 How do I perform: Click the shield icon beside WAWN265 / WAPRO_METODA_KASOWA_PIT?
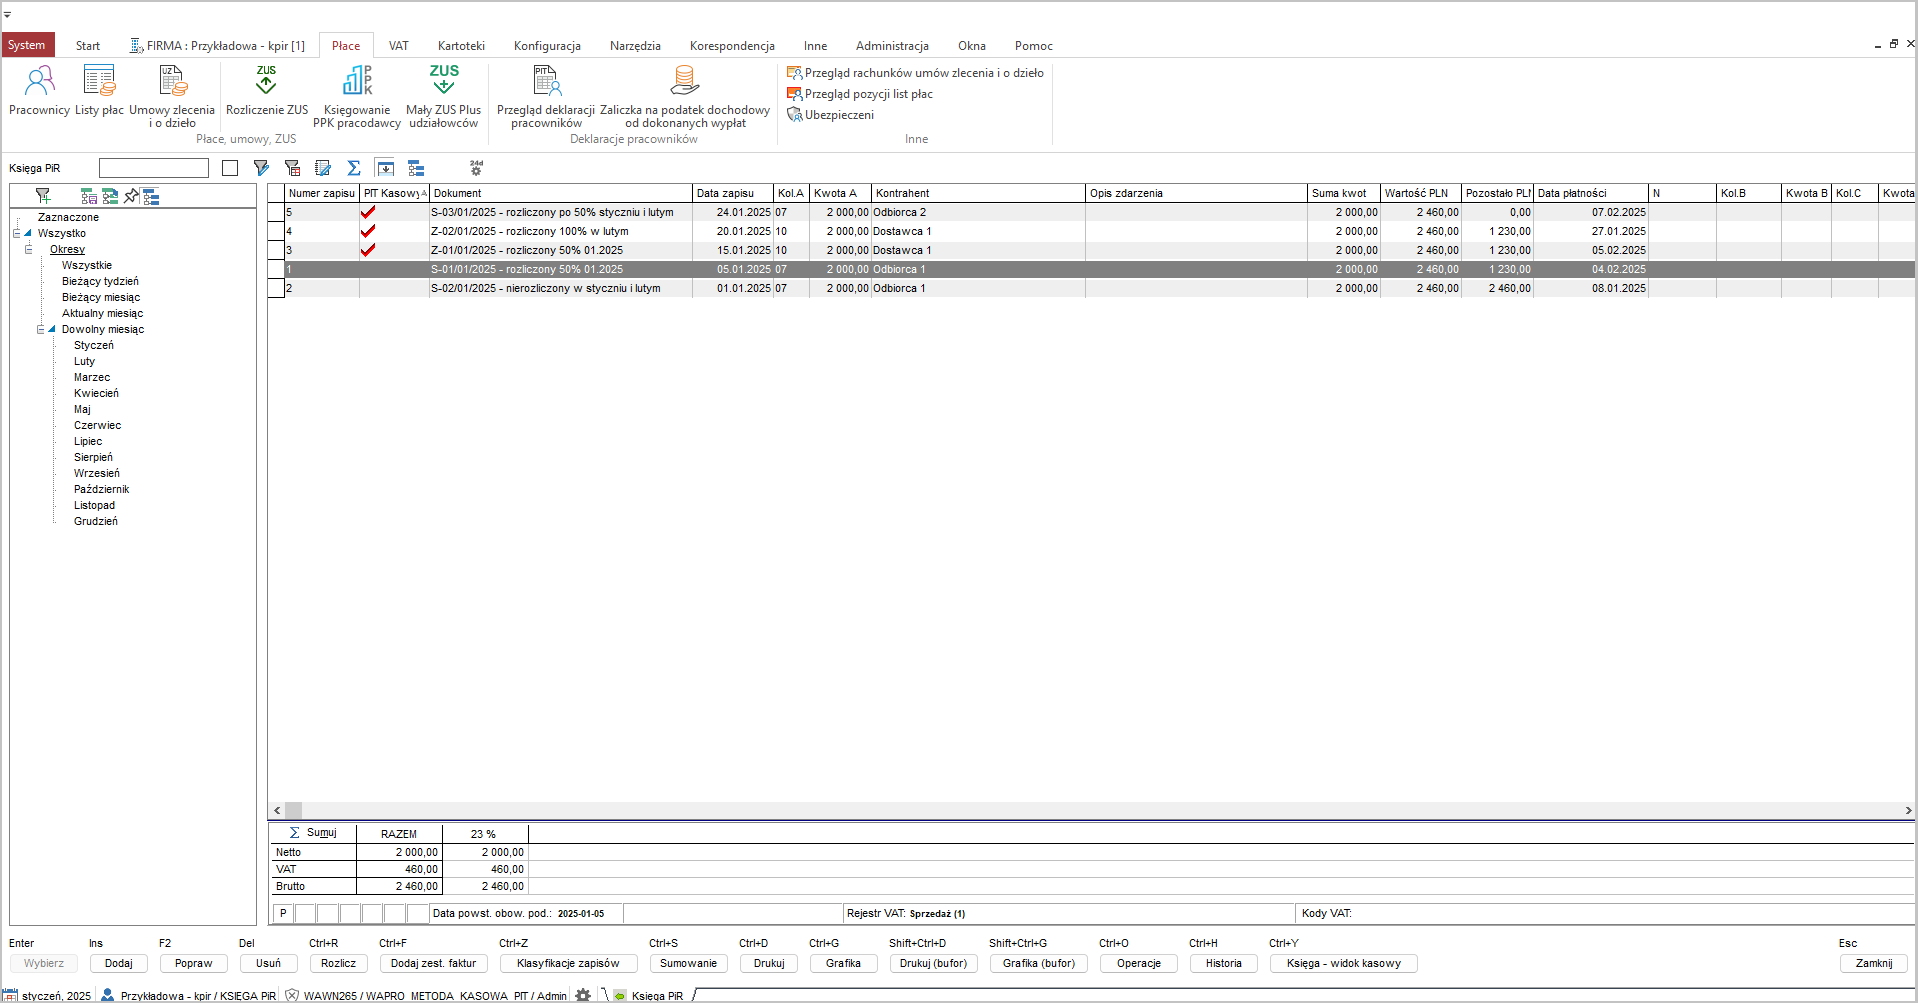click(x=292, y=995)
